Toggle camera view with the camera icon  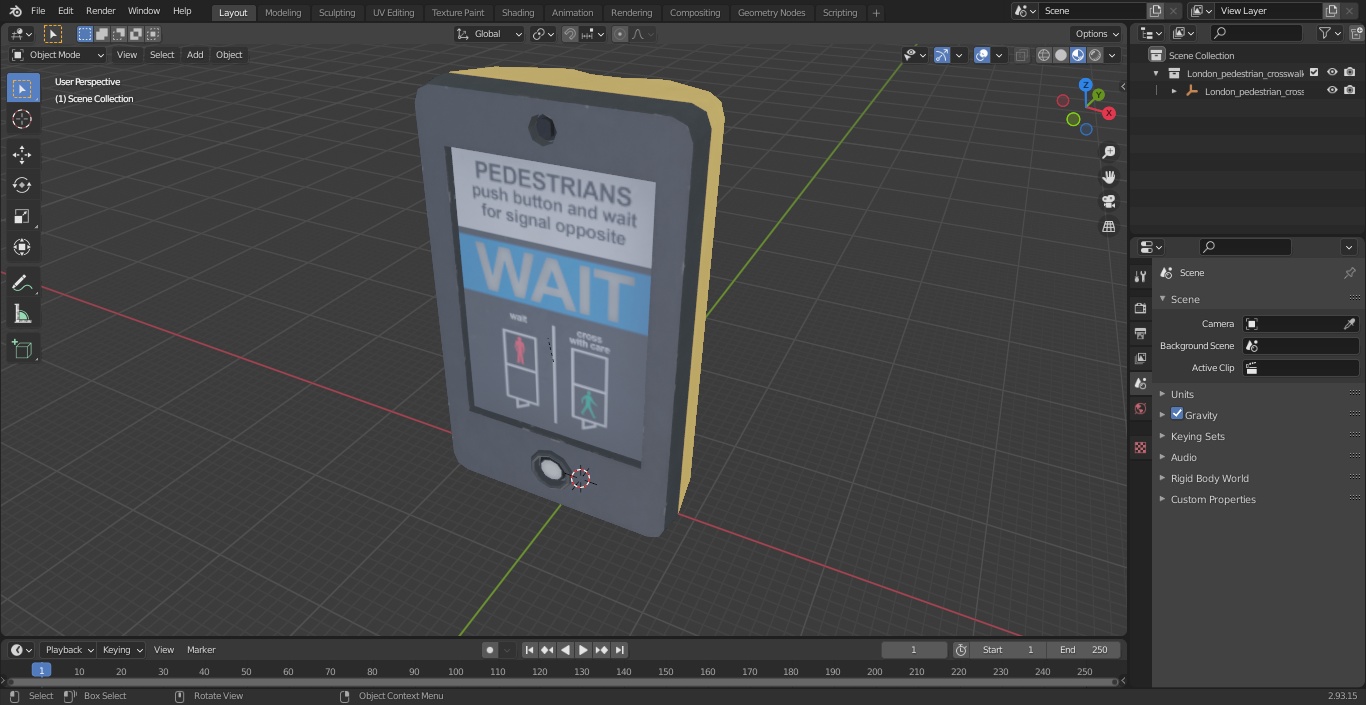tap(1108, 202)
